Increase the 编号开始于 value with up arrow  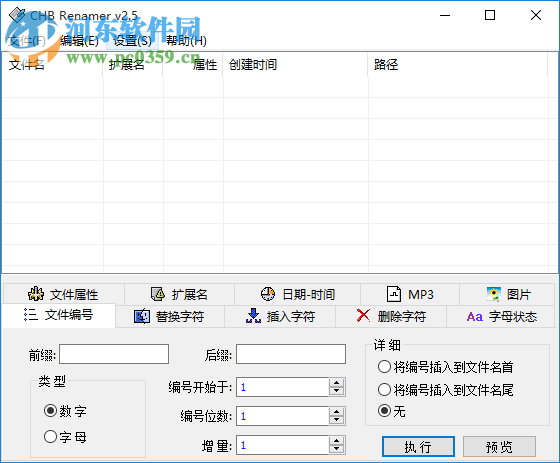[x=336, y=383]
